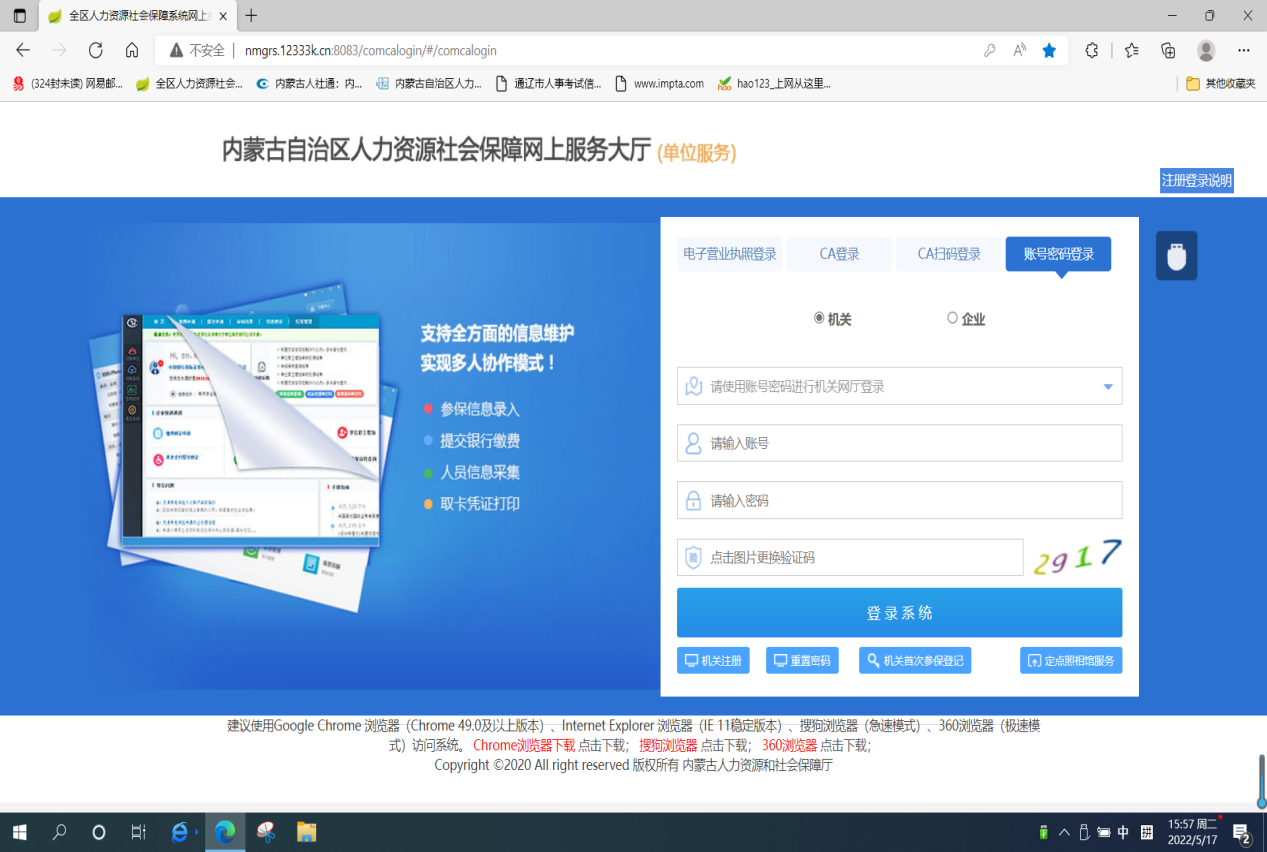Expand the 机关网厅登录 dropdown arrow
The height and width of the screenshot is (852, 1267).
(1108, 387)
